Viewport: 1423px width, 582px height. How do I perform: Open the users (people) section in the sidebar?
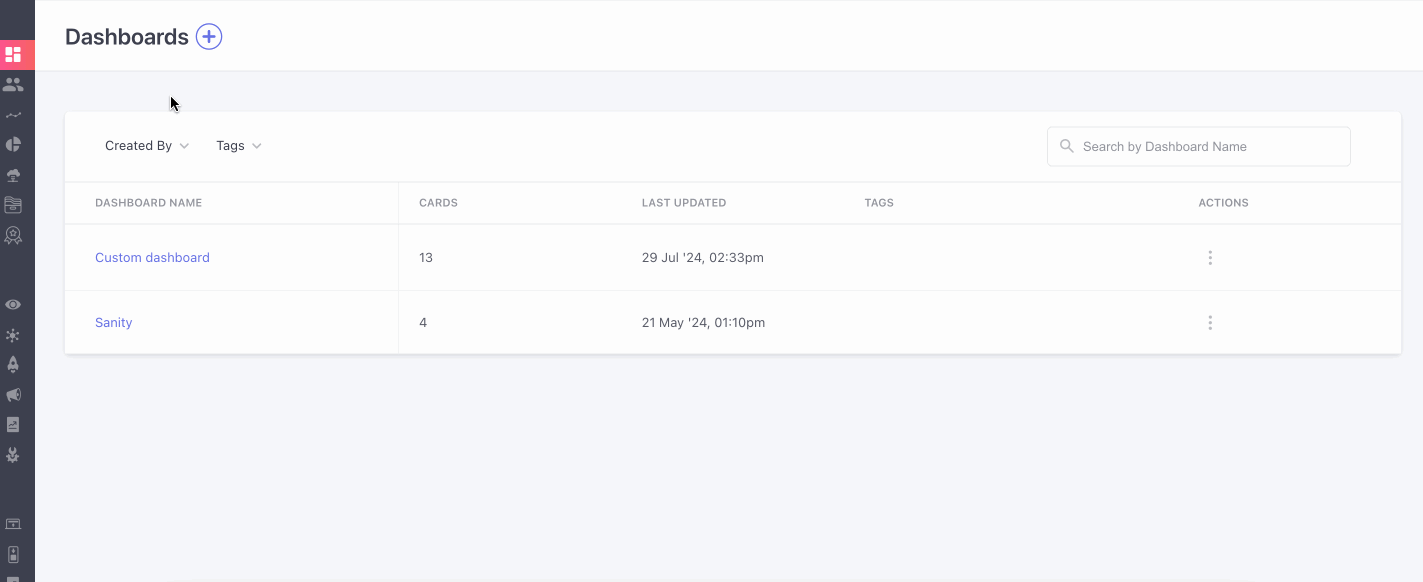tap(13, 85)
